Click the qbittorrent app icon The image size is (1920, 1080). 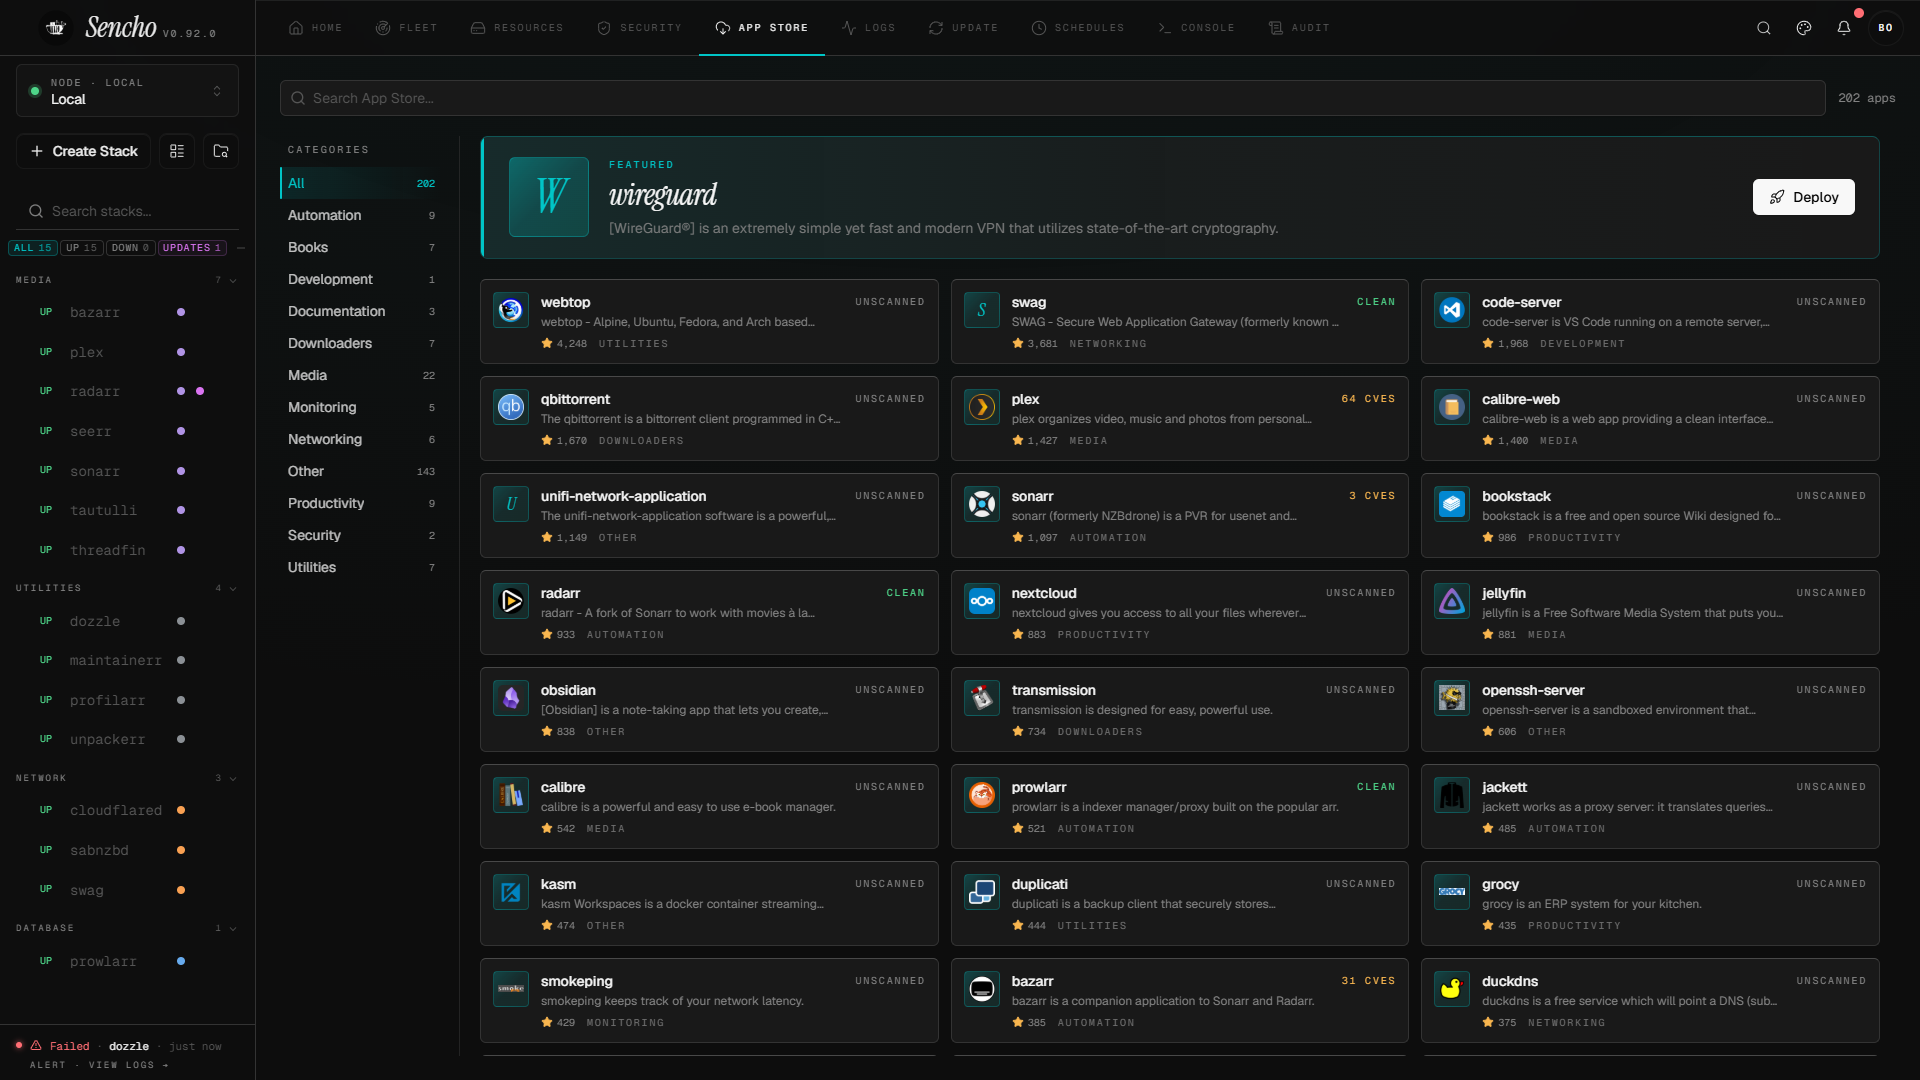[x=511, y=407]
